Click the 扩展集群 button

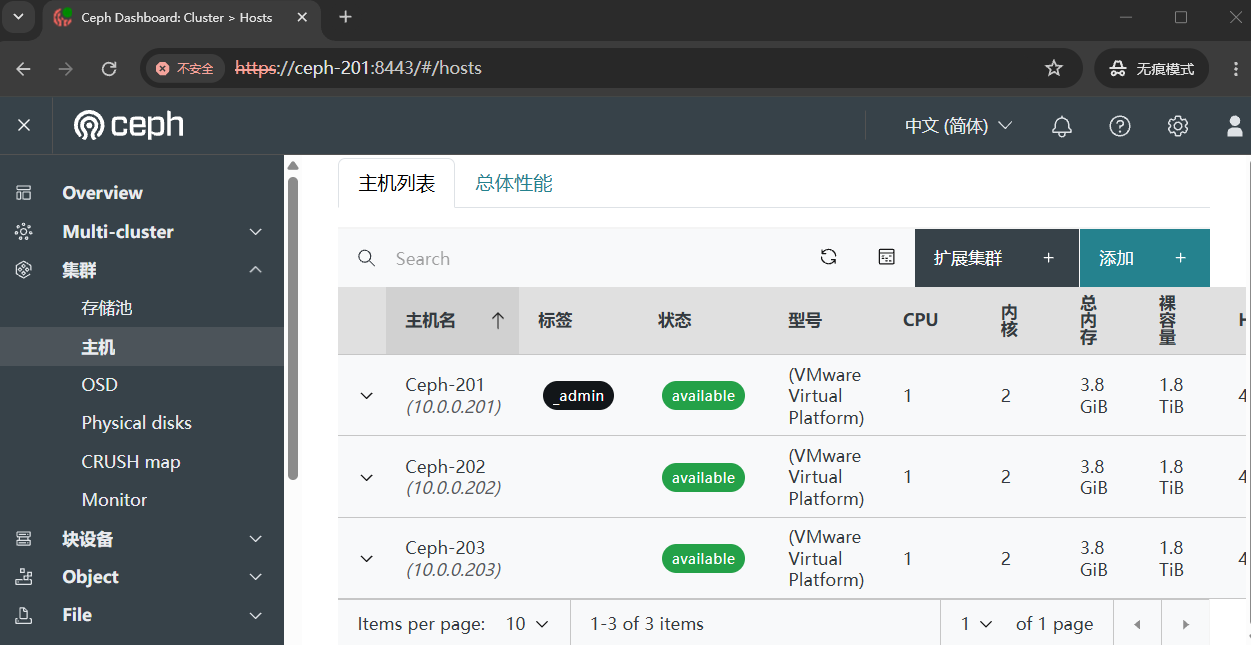(996, 258)
